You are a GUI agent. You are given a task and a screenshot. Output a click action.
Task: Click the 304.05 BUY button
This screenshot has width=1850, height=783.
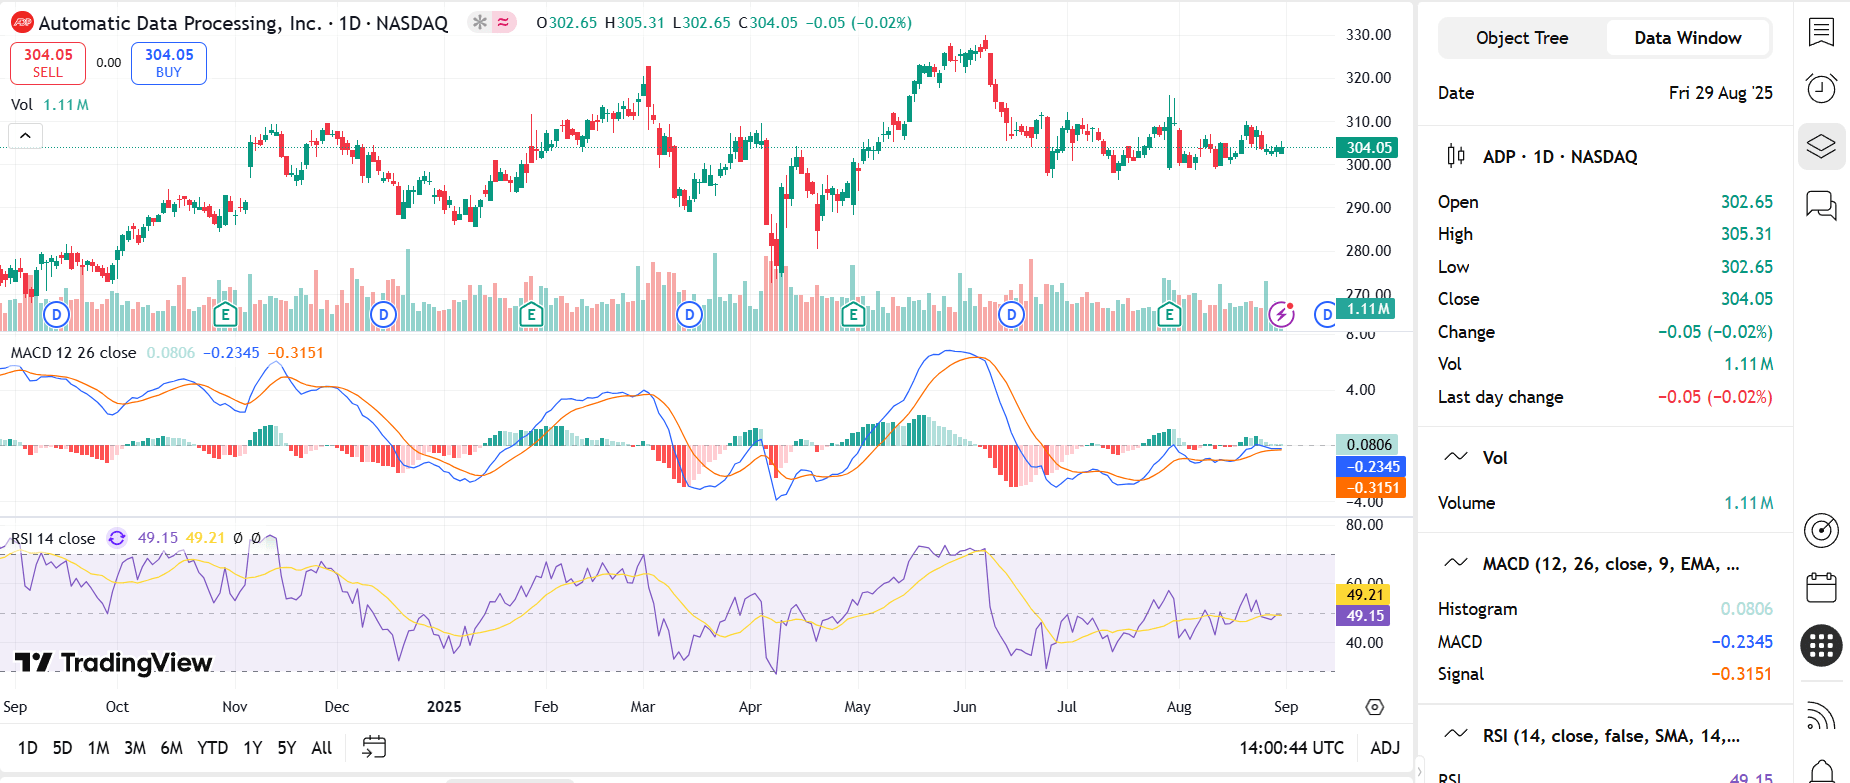pos(169,63)
